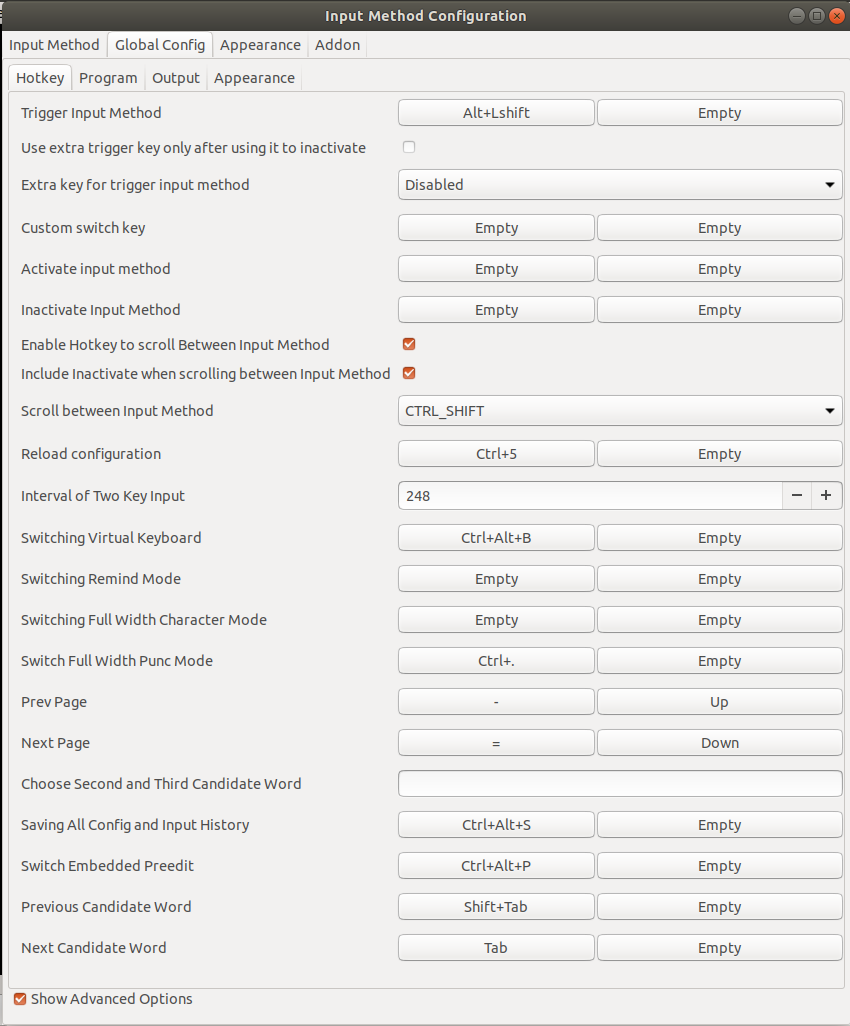Change the Ctrl+5 Reload configuration hotkey
850x1026 pixels.
[x=496, y=453]
